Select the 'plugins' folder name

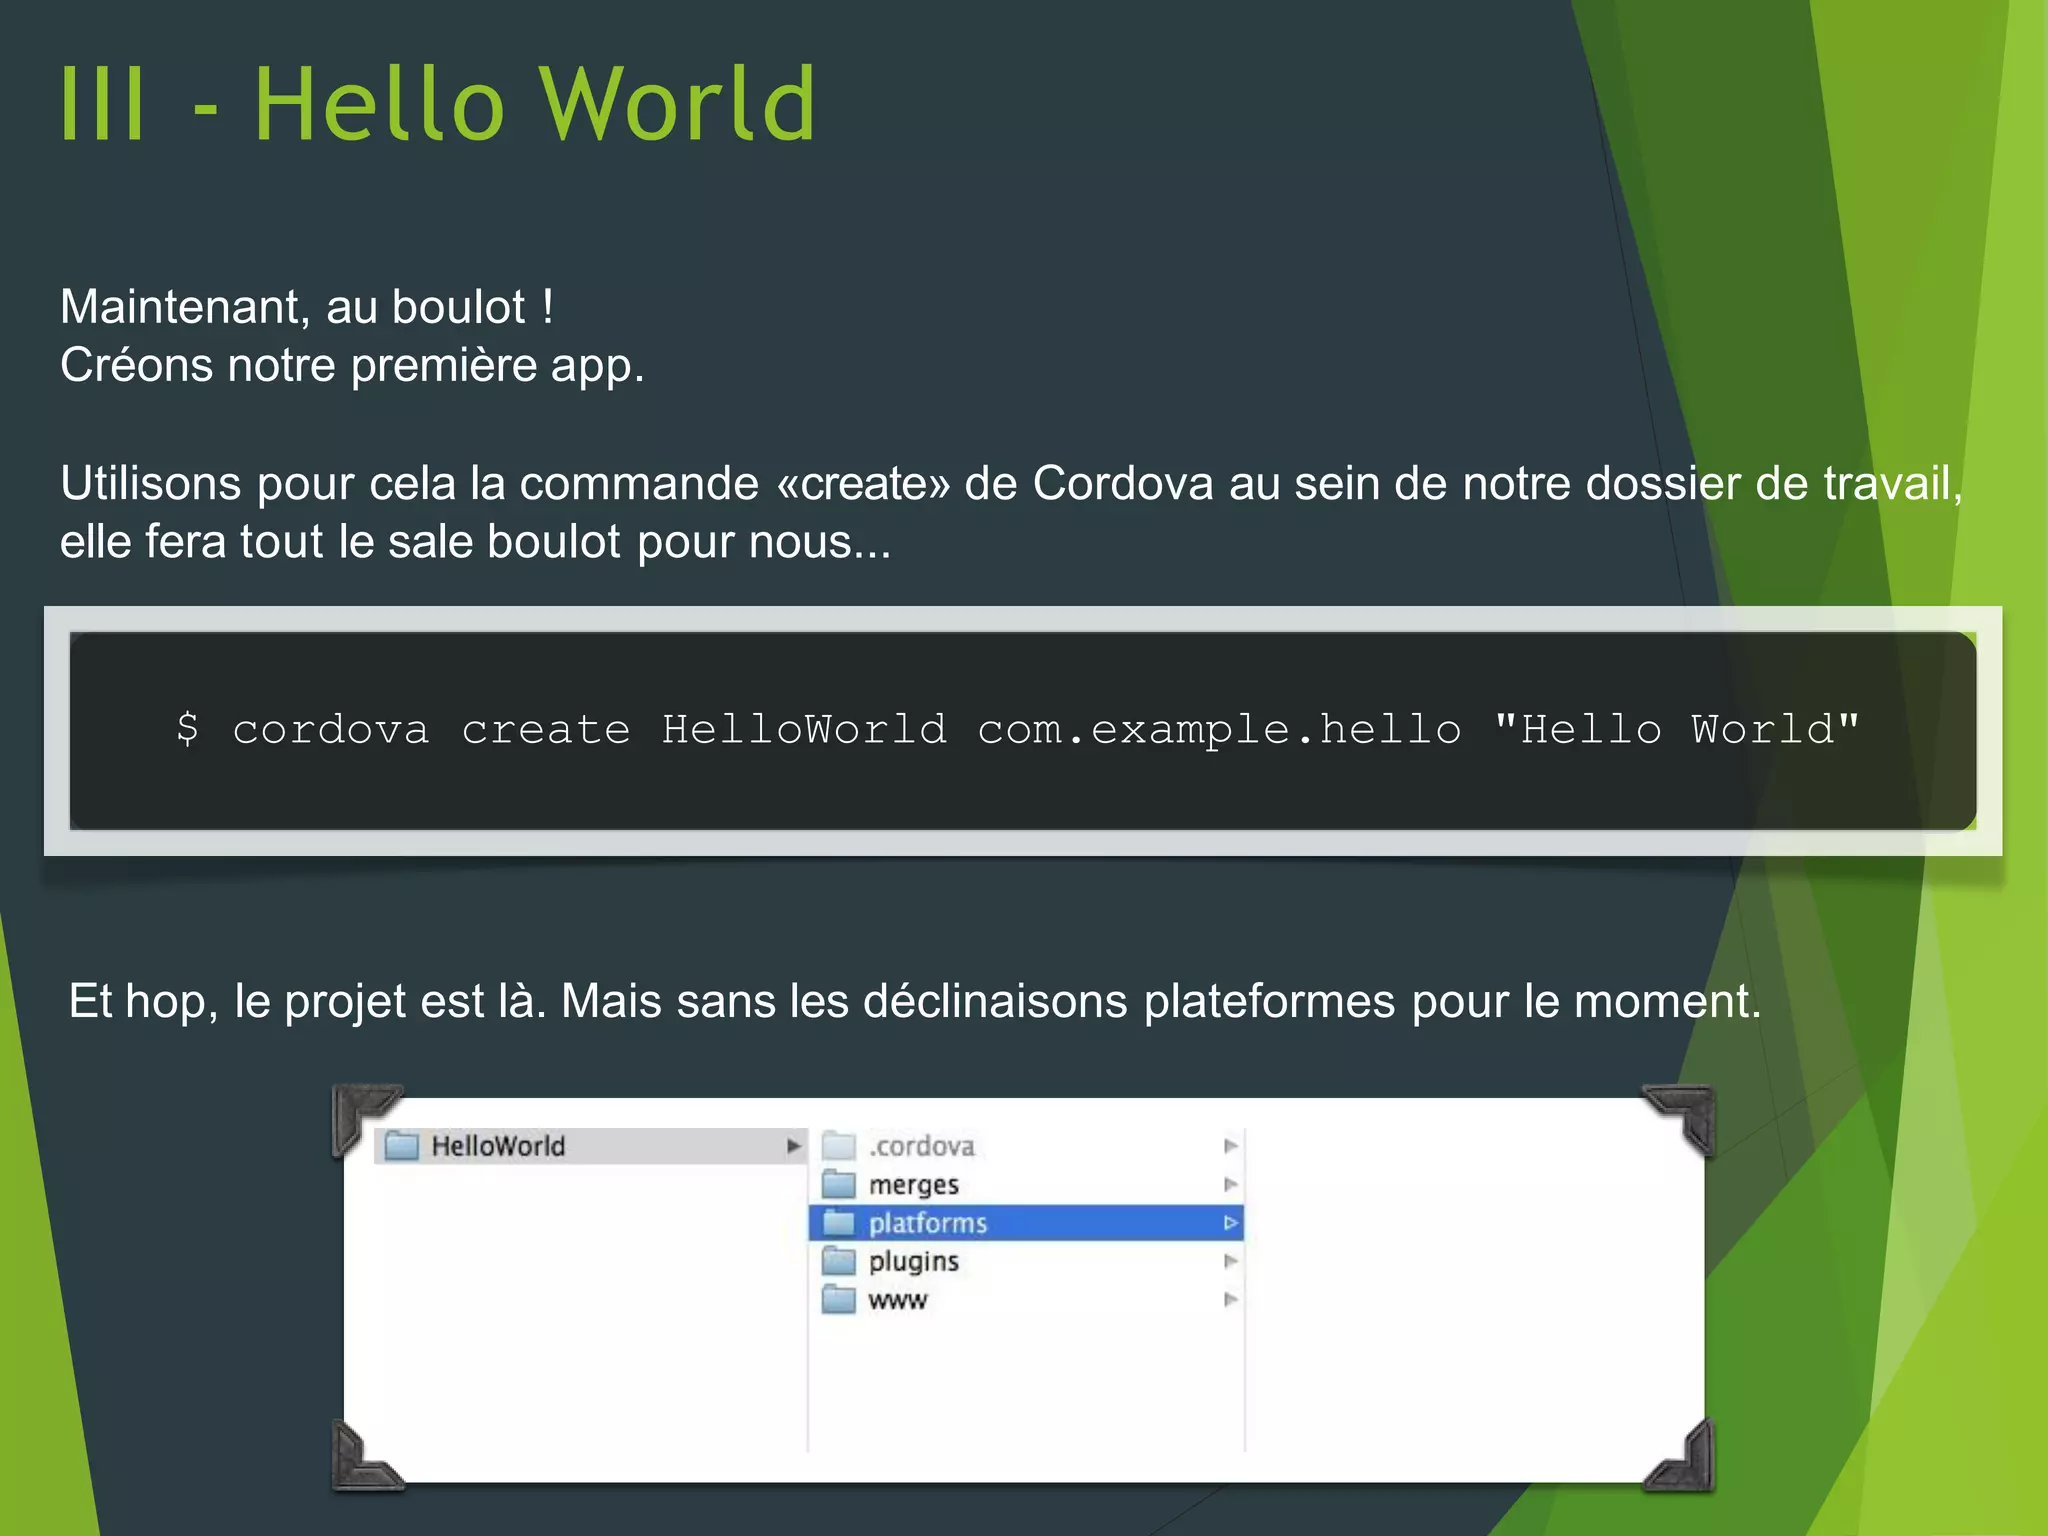coord(914,1262)
